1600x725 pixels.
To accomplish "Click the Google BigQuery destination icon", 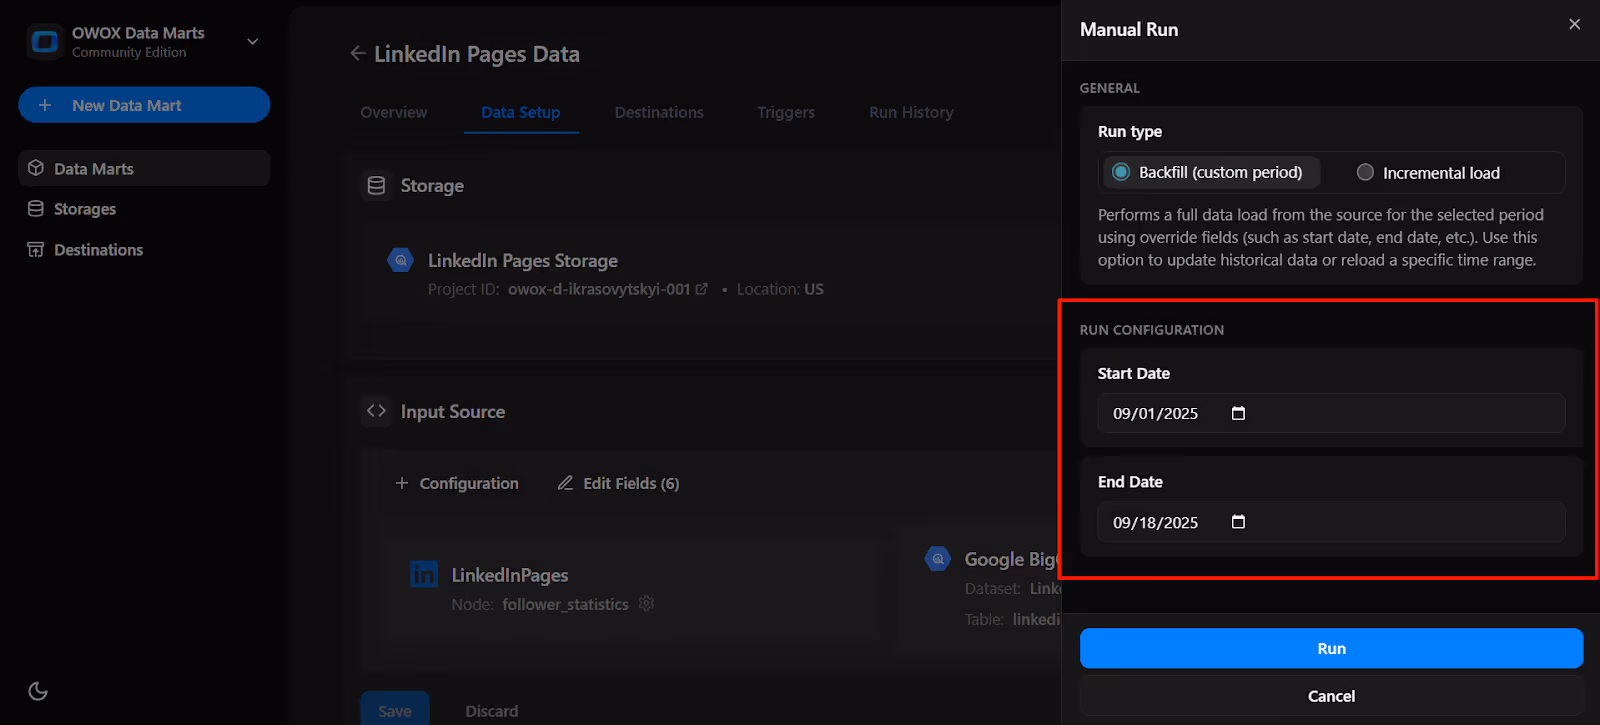I will click(x=938, y=559).
